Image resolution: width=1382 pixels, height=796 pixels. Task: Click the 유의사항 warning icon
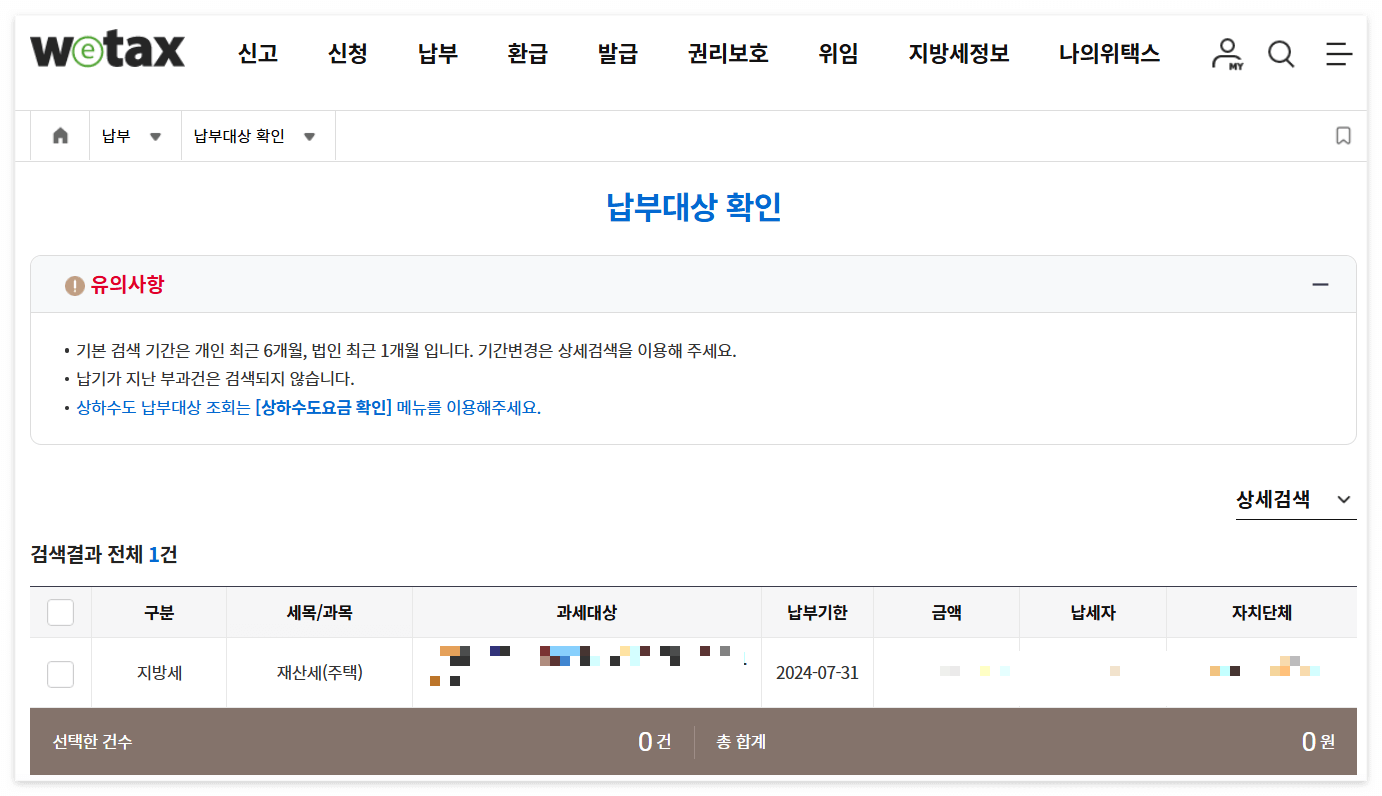pyautogui.click(x=72, y=285)
